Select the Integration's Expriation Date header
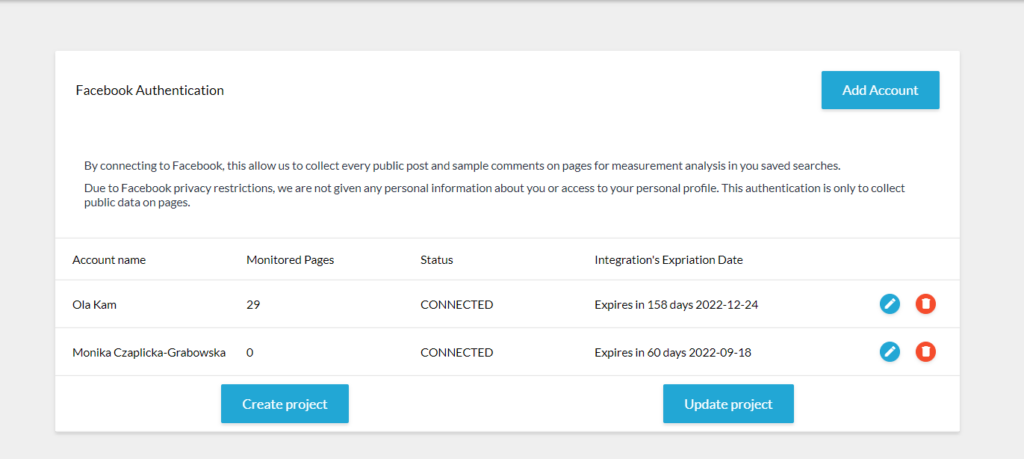Image resolution: width=1024 pixels, height=459 pixels. tap(669, 260)
